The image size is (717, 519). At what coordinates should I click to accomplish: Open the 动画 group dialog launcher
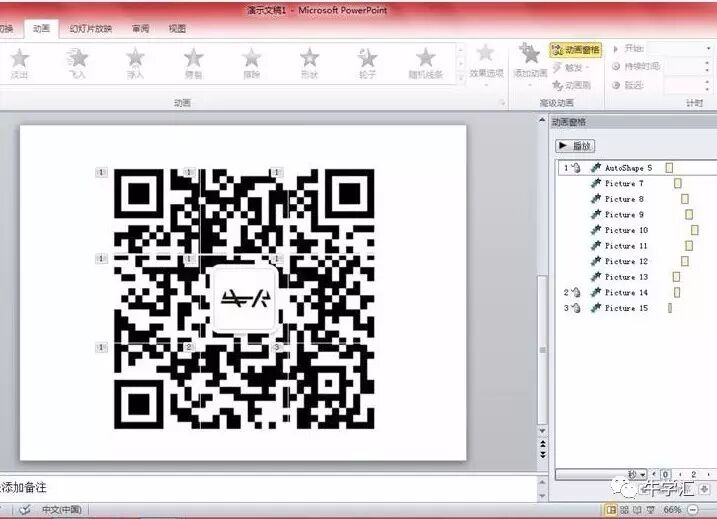(x=502, y=103)
